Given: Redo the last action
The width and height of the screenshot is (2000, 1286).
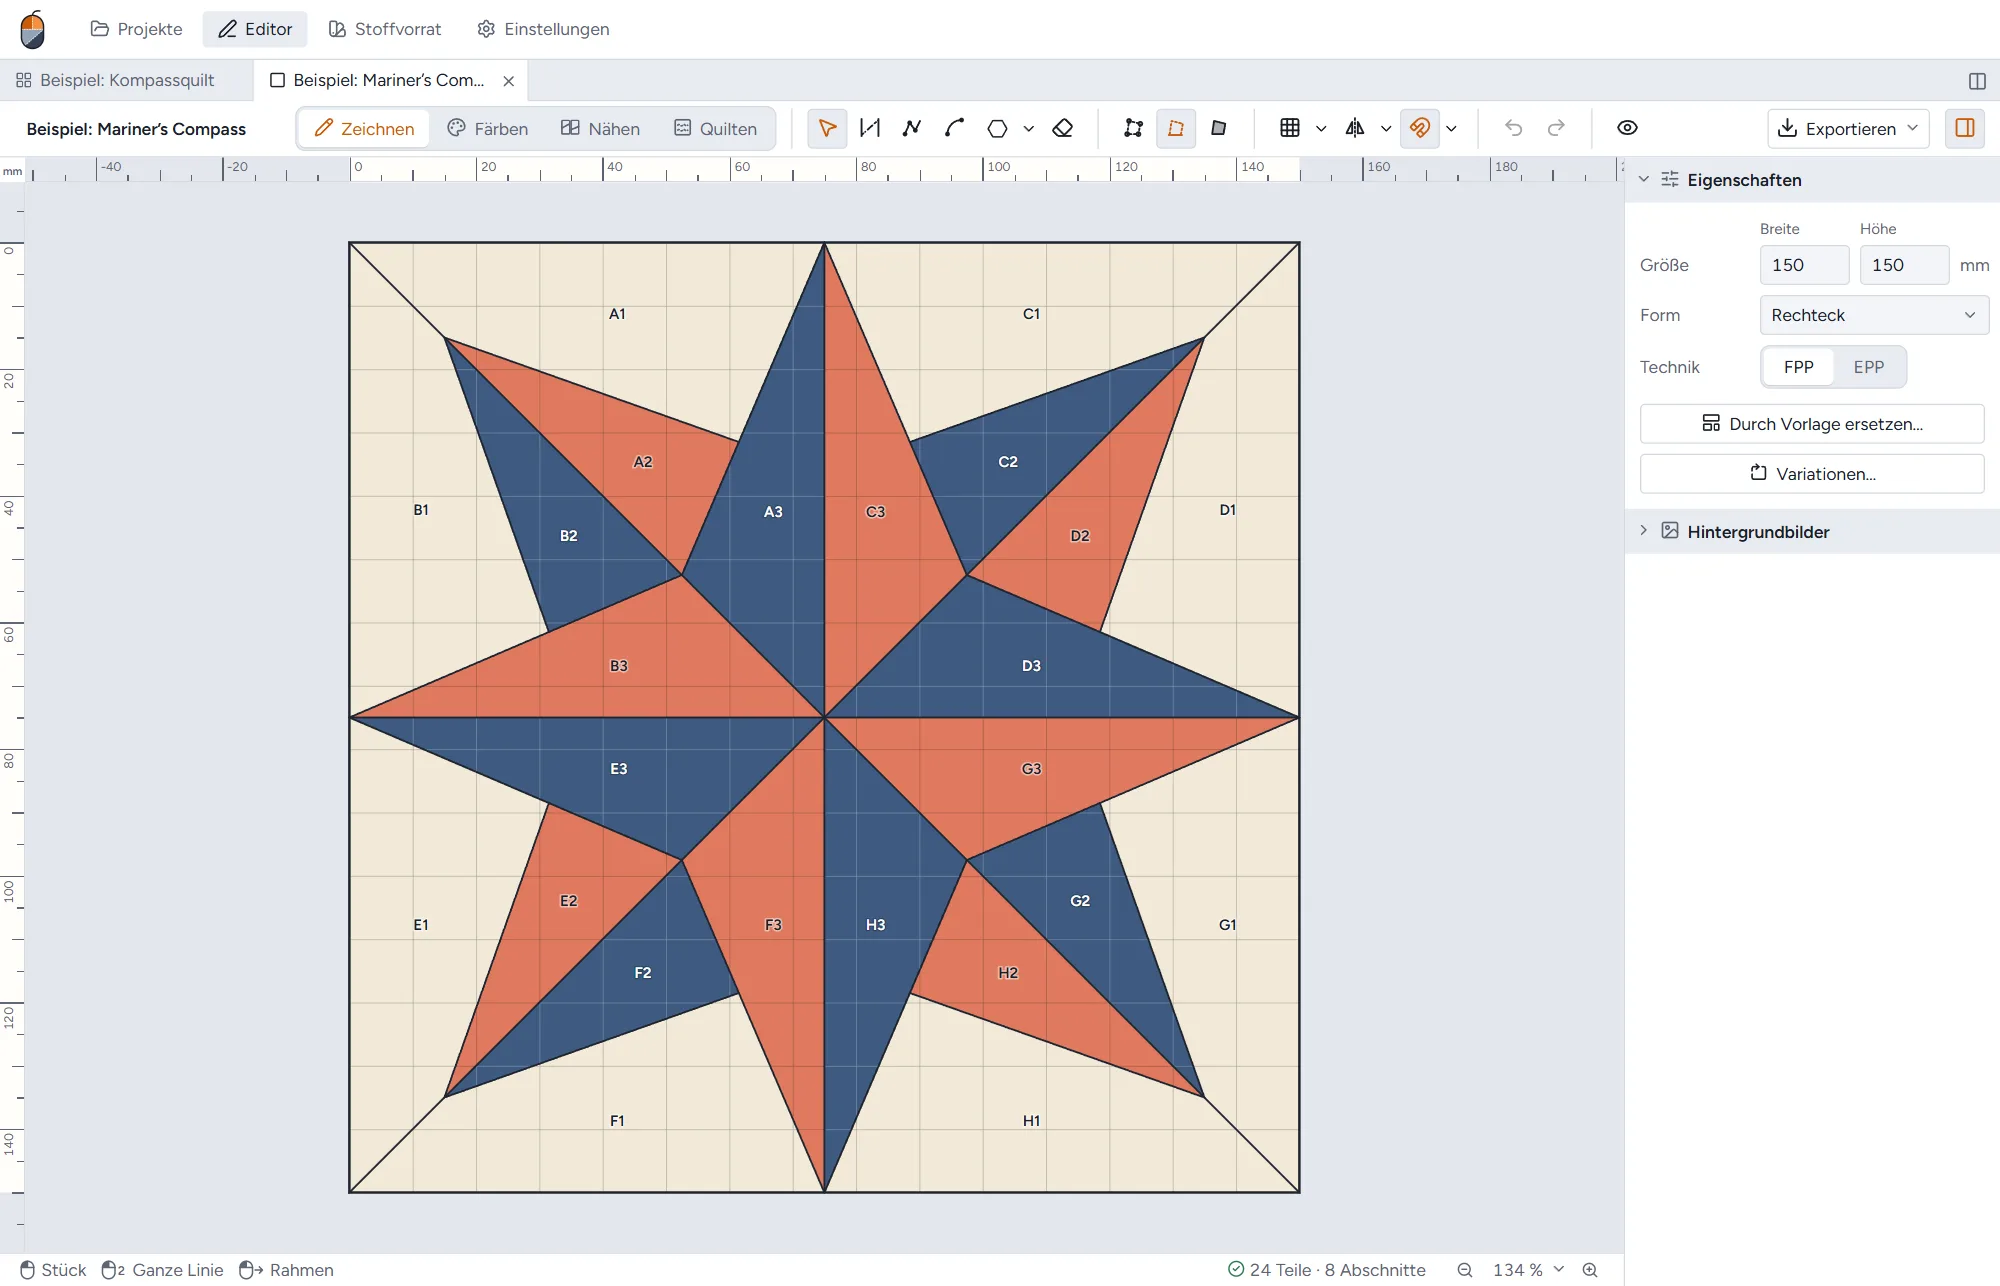Looking at the screenshot, I should (1556, 128).
